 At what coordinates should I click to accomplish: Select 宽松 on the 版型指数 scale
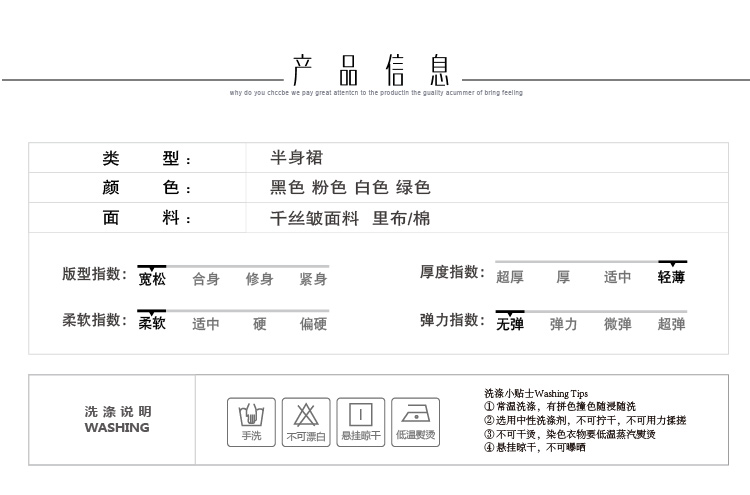click(x=152, y=279)
